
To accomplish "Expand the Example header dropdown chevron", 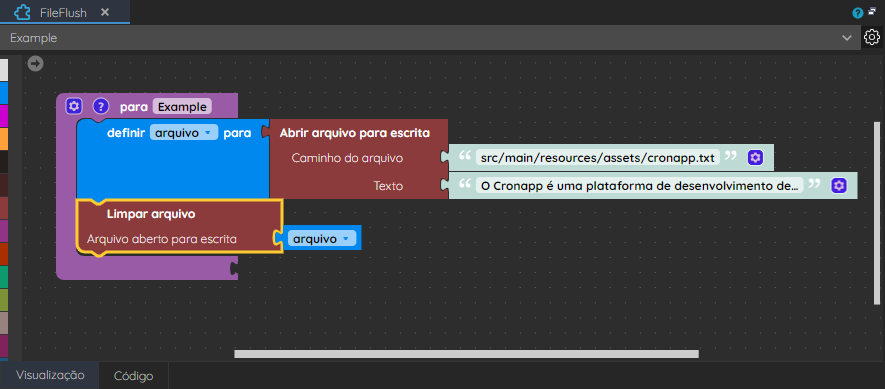I will 847,38.
